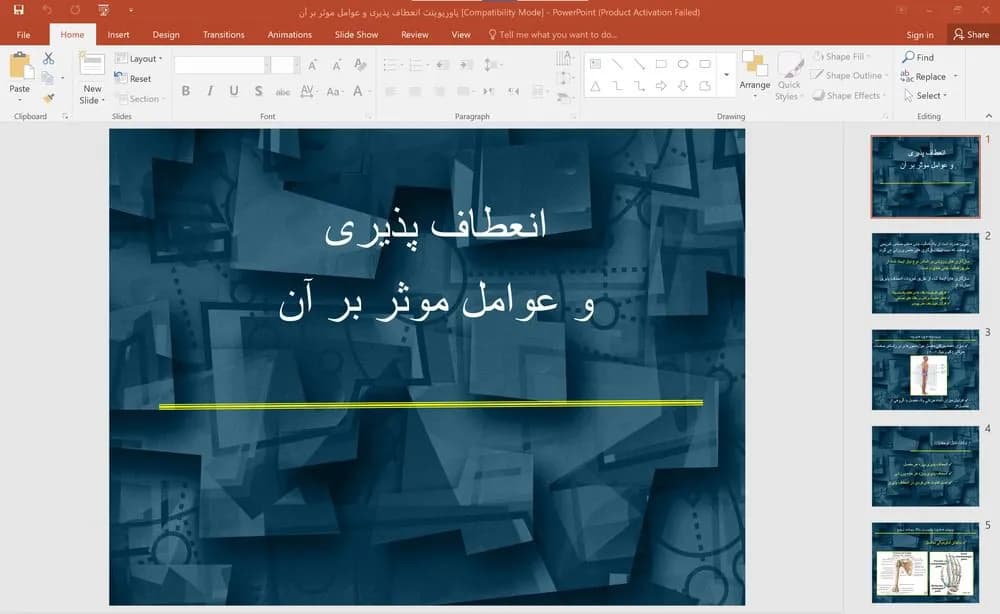Screen dimensions: 1000x614
Task: Select slide 1 thumbnail
Action: click(925, 177)
